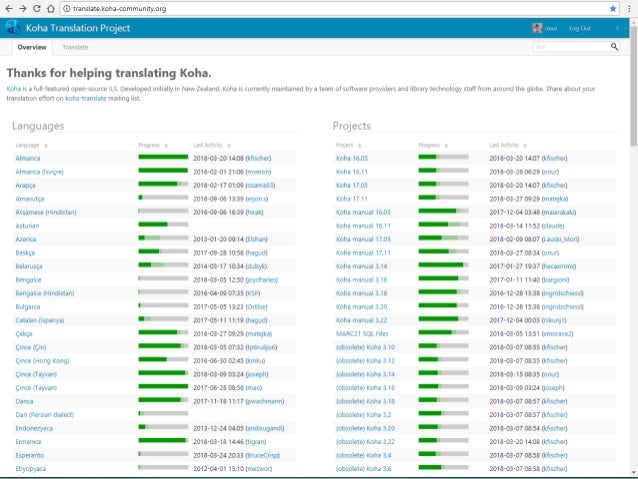Open user onur in the Koha 16.11 row
Viewport: 638px width, 479px height.
point(551,172)
